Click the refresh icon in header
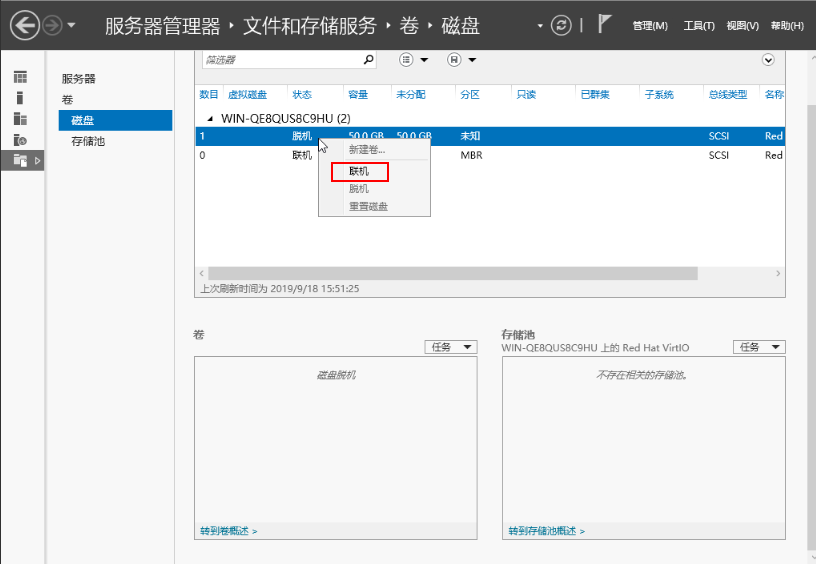Image resolution: width=816 pixels, height=564 pixels. pyautogui.click(x=563, y=25)
